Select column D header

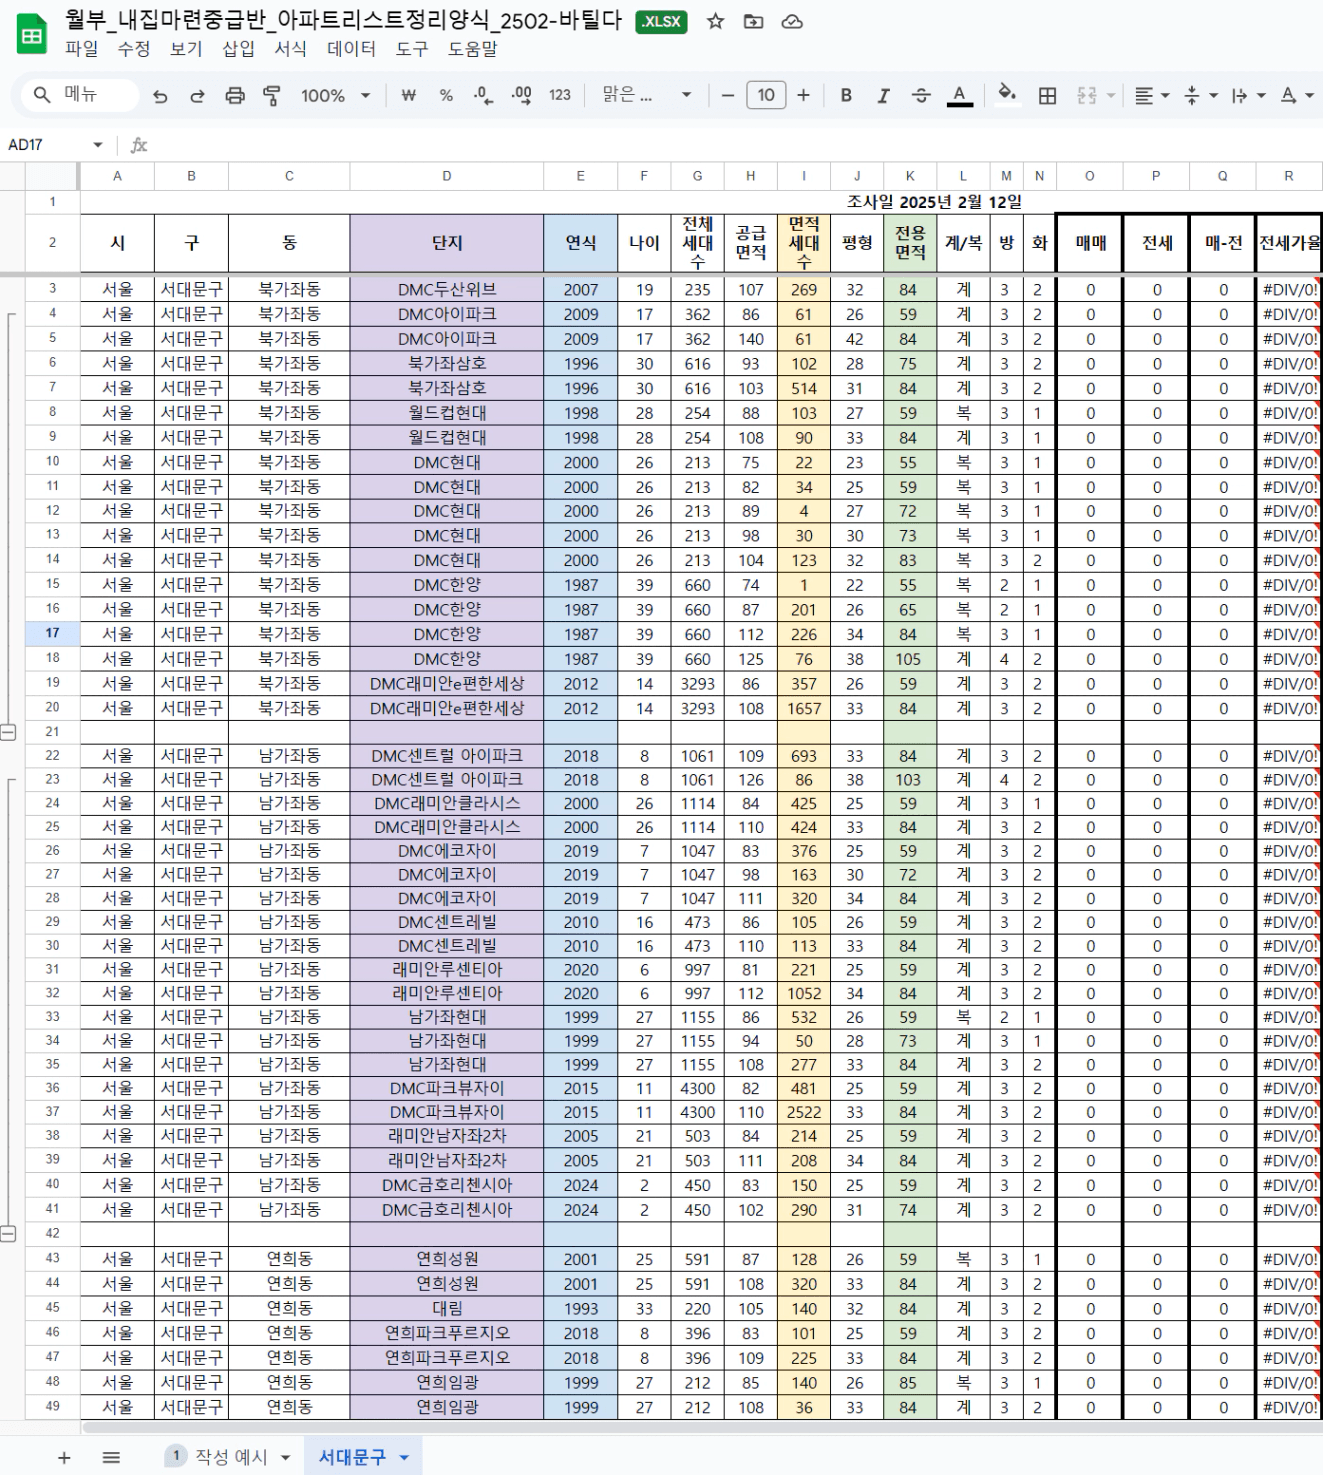coord(447,176)
